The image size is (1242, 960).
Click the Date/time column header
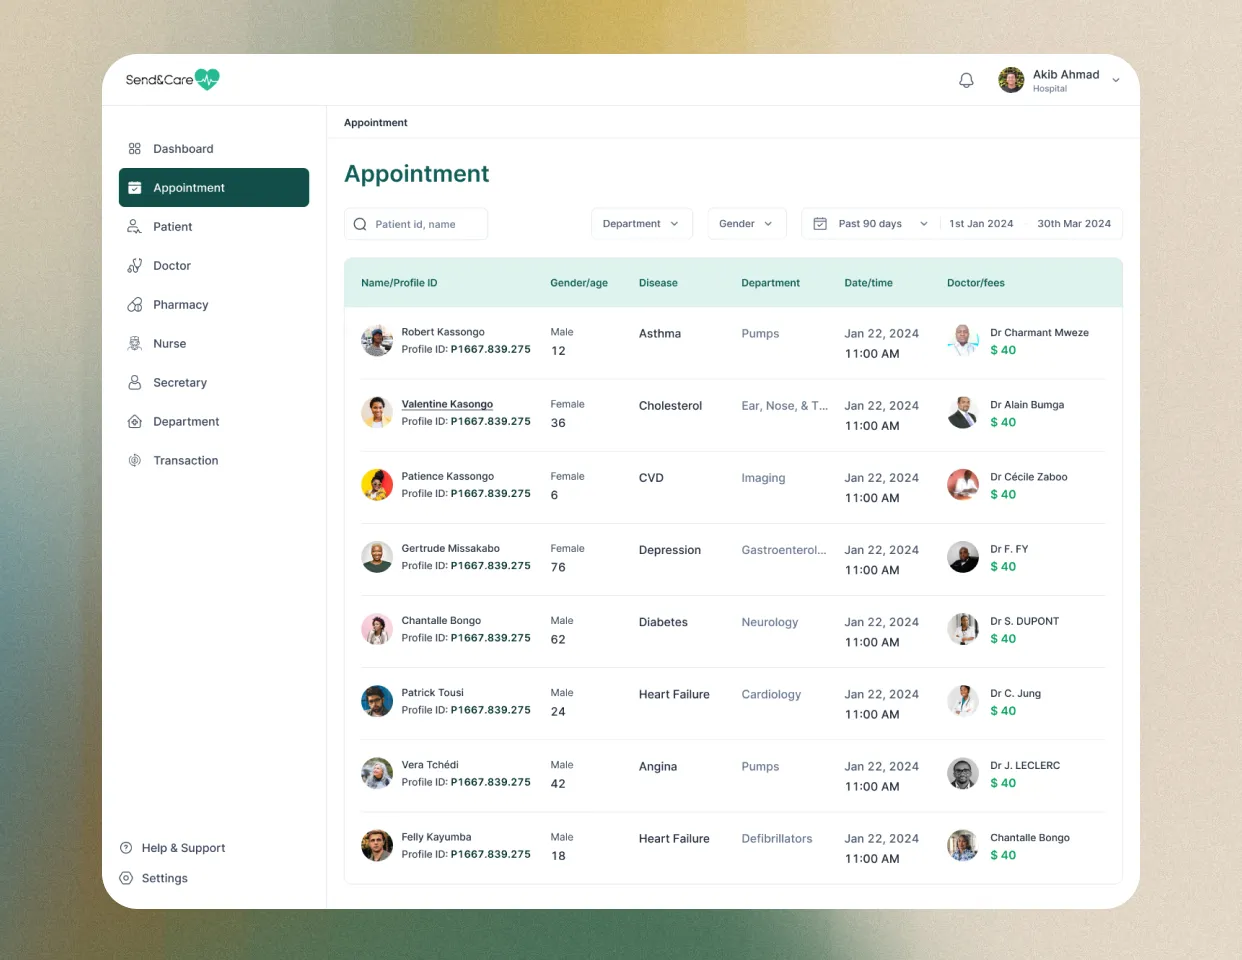click(868, 283)
